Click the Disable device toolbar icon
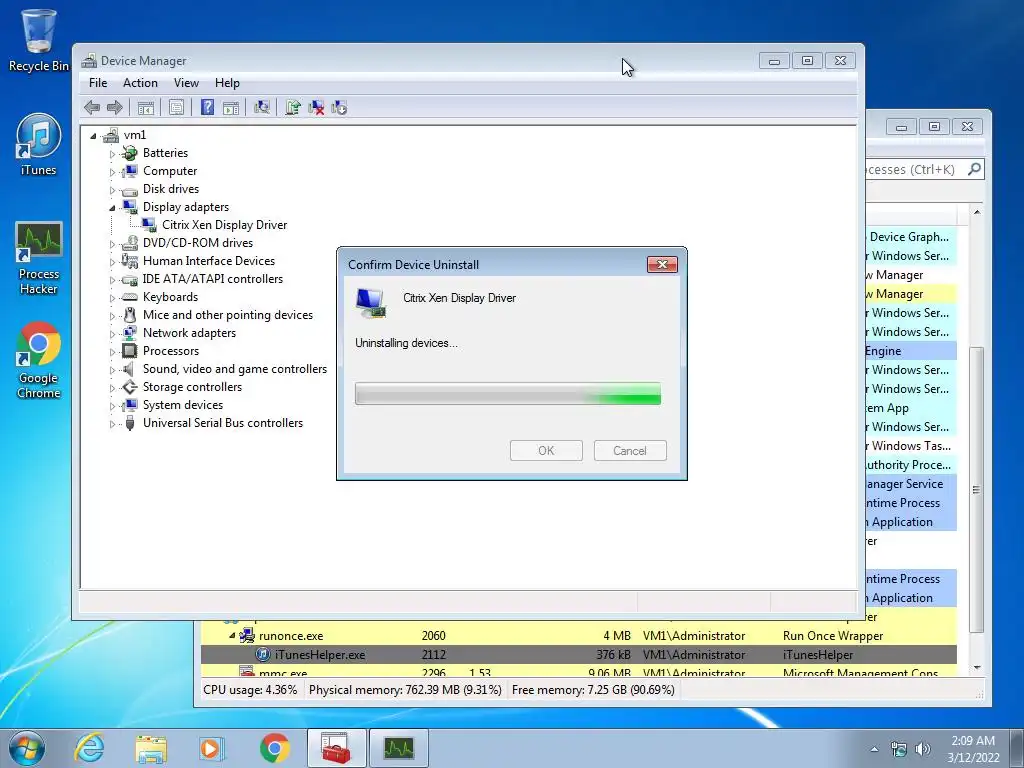The height and width of the screenshot is (768, 1024). tap(339, 108)
